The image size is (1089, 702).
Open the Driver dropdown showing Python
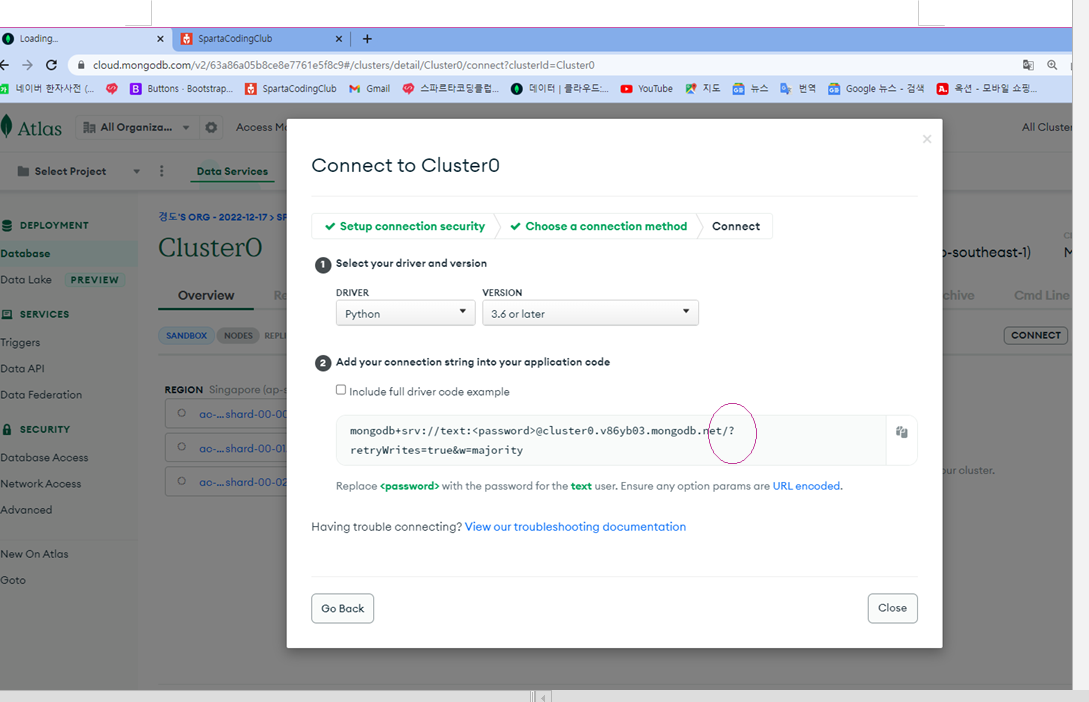point(406,313)
